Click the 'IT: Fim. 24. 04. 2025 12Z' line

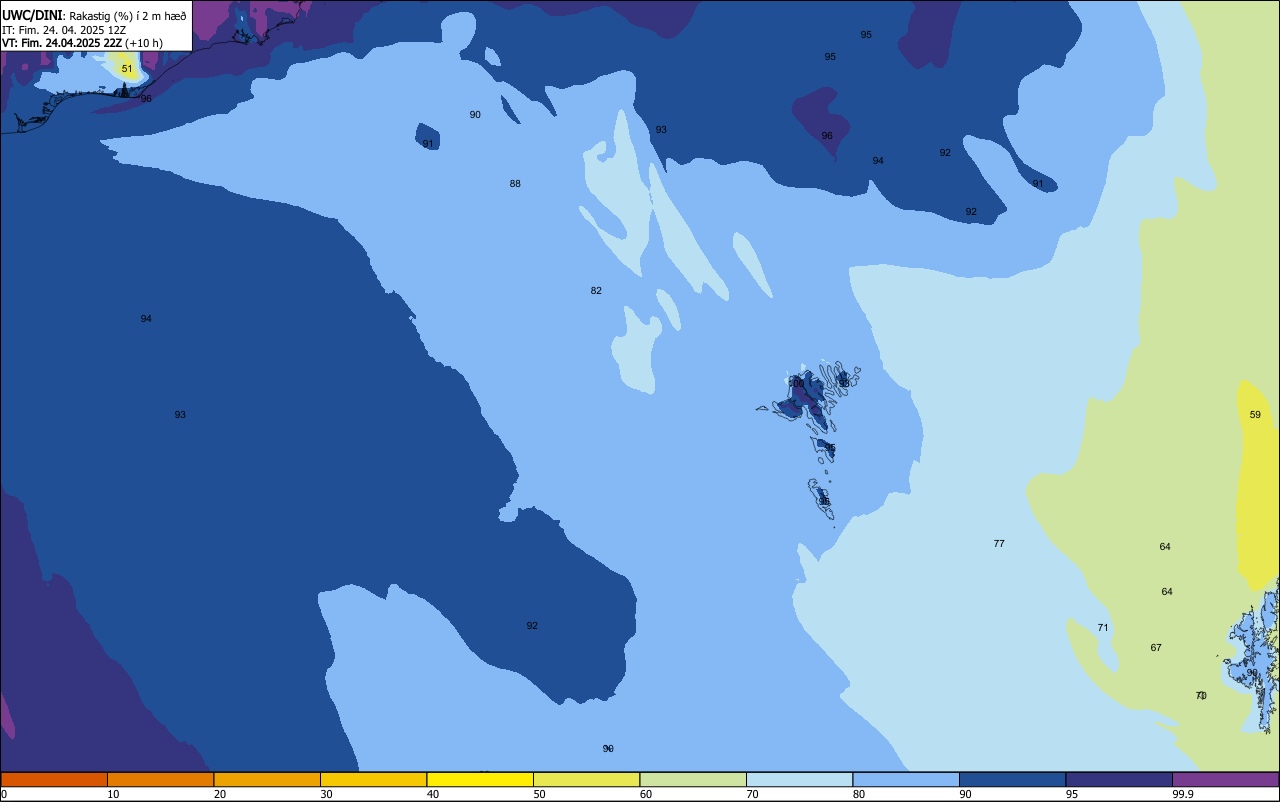point(64,30)
